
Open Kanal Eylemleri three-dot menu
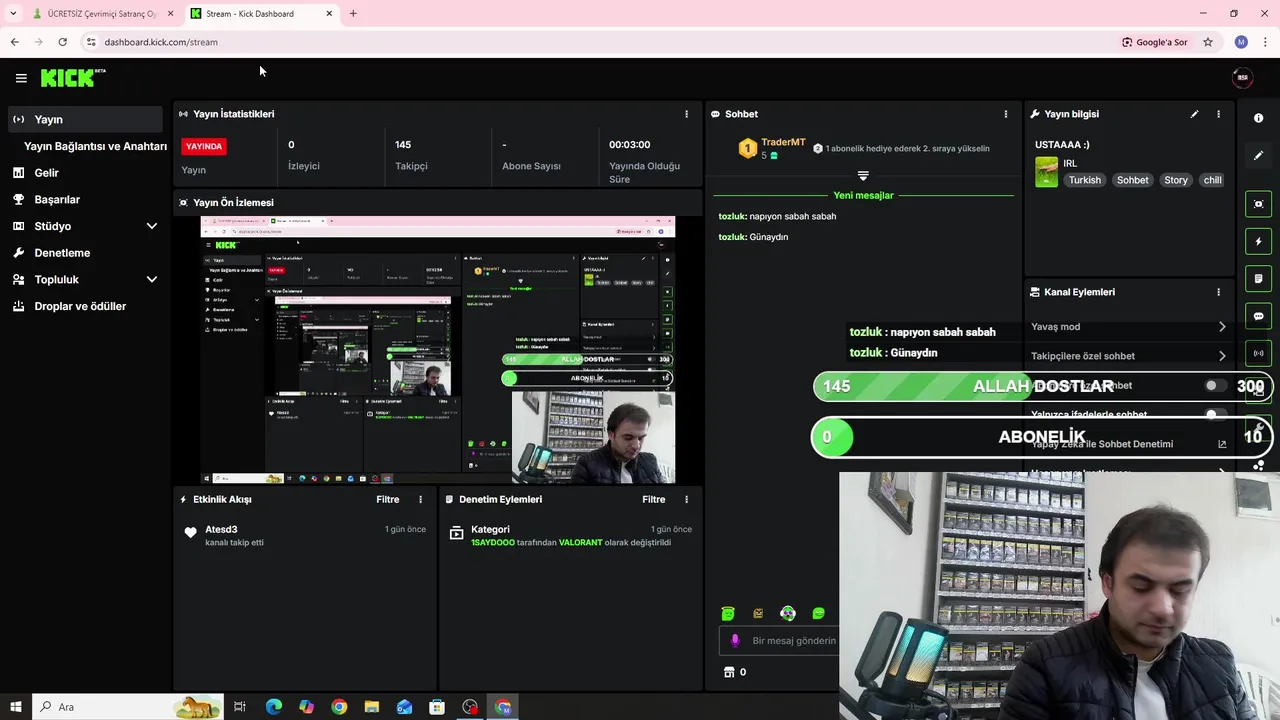tap(1218, 292)
